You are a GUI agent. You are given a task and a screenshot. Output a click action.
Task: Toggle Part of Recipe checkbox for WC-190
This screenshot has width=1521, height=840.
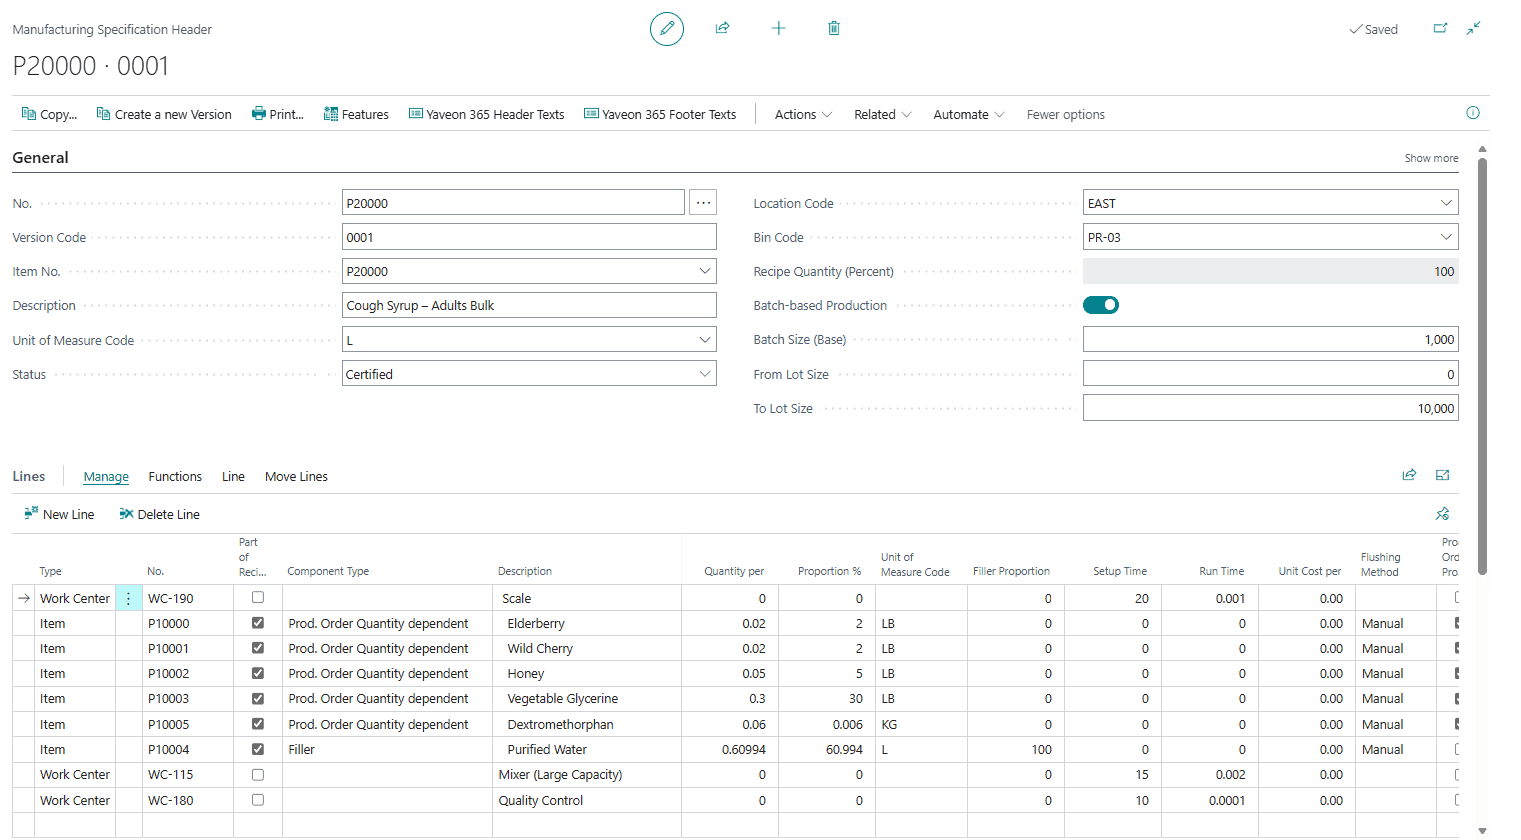tap(258, 597)
